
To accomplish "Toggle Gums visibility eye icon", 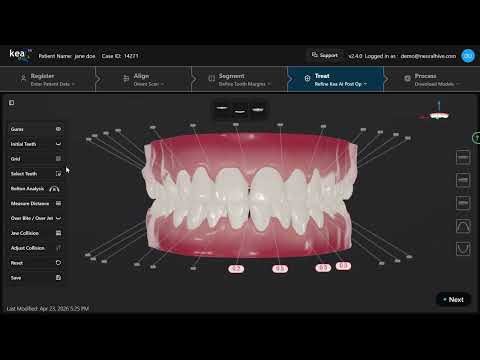I will pos(58,129).
